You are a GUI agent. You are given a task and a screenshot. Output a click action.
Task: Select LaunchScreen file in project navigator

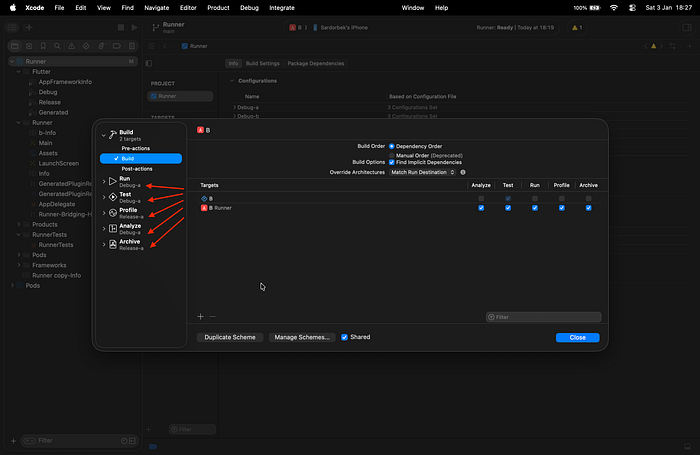pos(58,163)
